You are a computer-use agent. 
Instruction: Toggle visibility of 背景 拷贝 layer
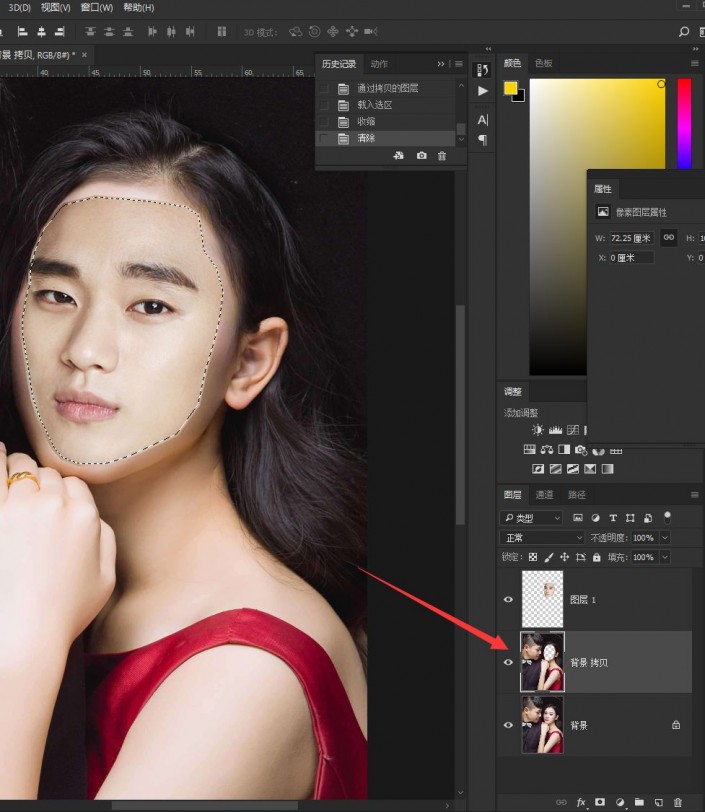[x=508, y=662]
